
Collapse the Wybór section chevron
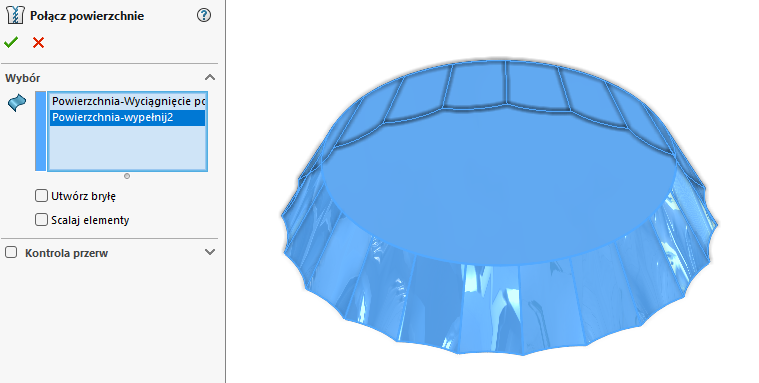(210, 77)
